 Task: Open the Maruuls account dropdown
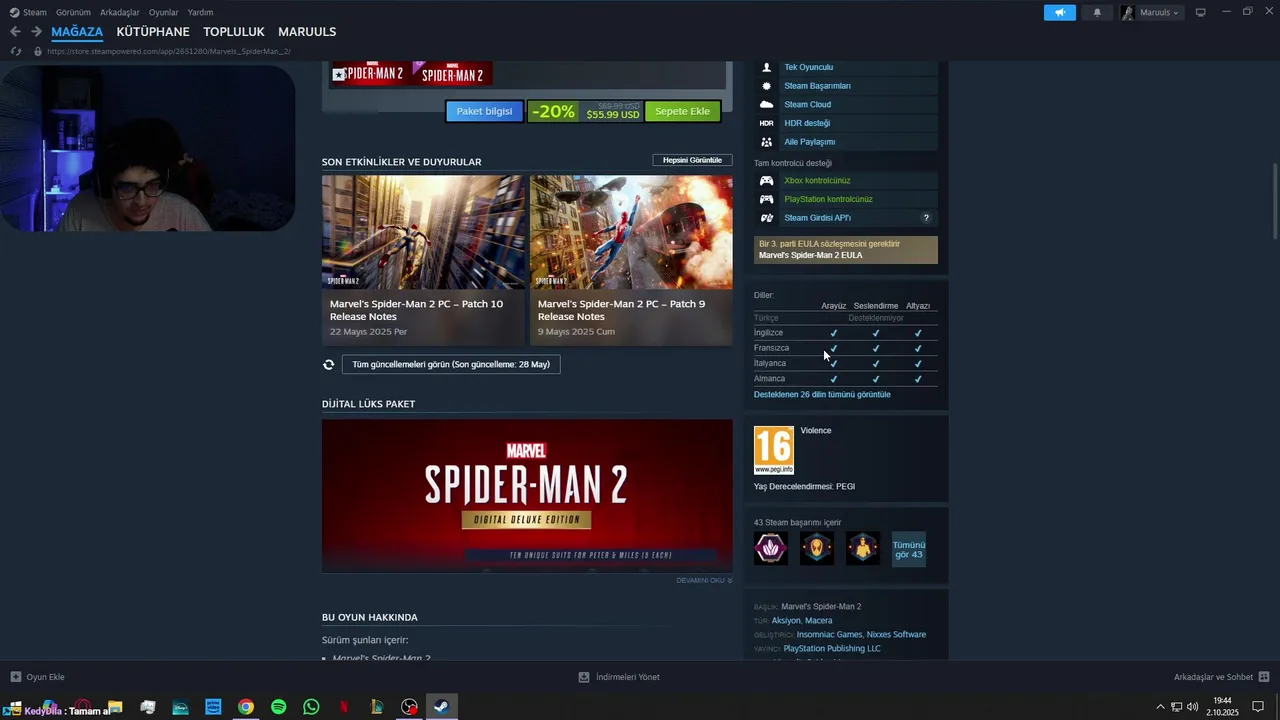pyautogui.click(x=1151, y=12)
